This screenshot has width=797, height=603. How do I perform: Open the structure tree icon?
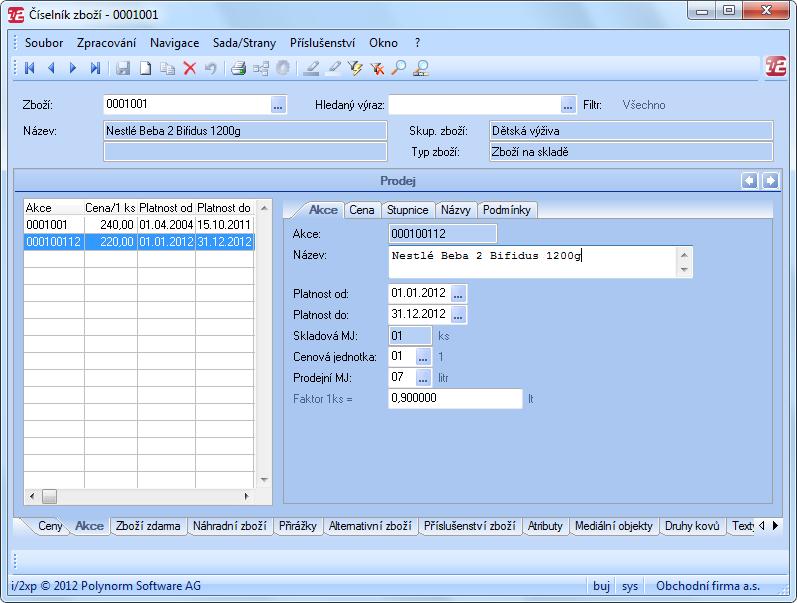[x=261, y=68]
